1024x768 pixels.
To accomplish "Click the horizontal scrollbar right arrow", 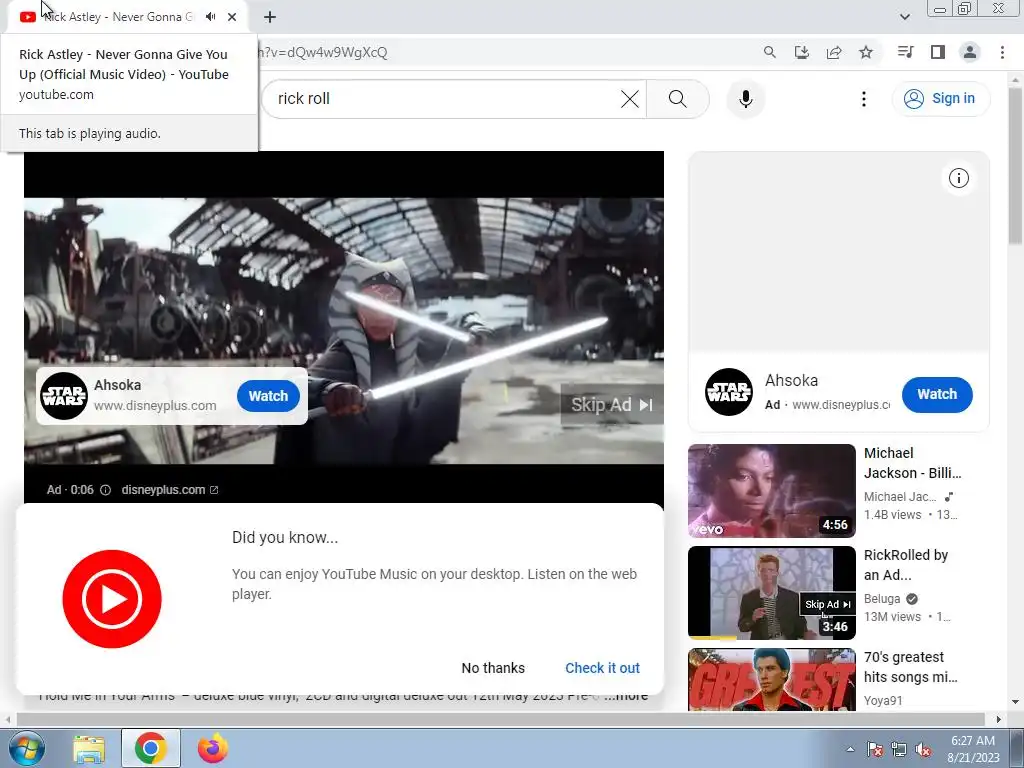I will [x=999, y=720].
